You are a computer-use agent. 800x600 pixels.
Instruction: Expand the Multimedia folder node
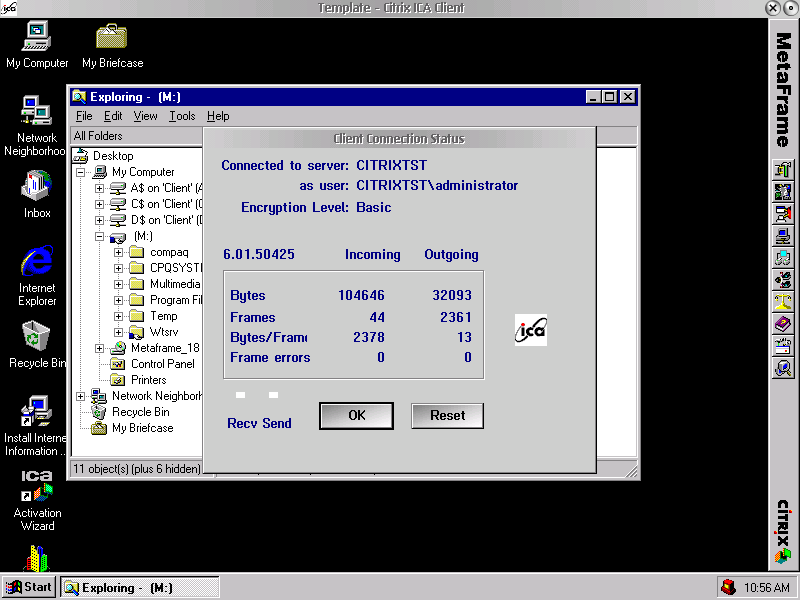pos(118,284)
